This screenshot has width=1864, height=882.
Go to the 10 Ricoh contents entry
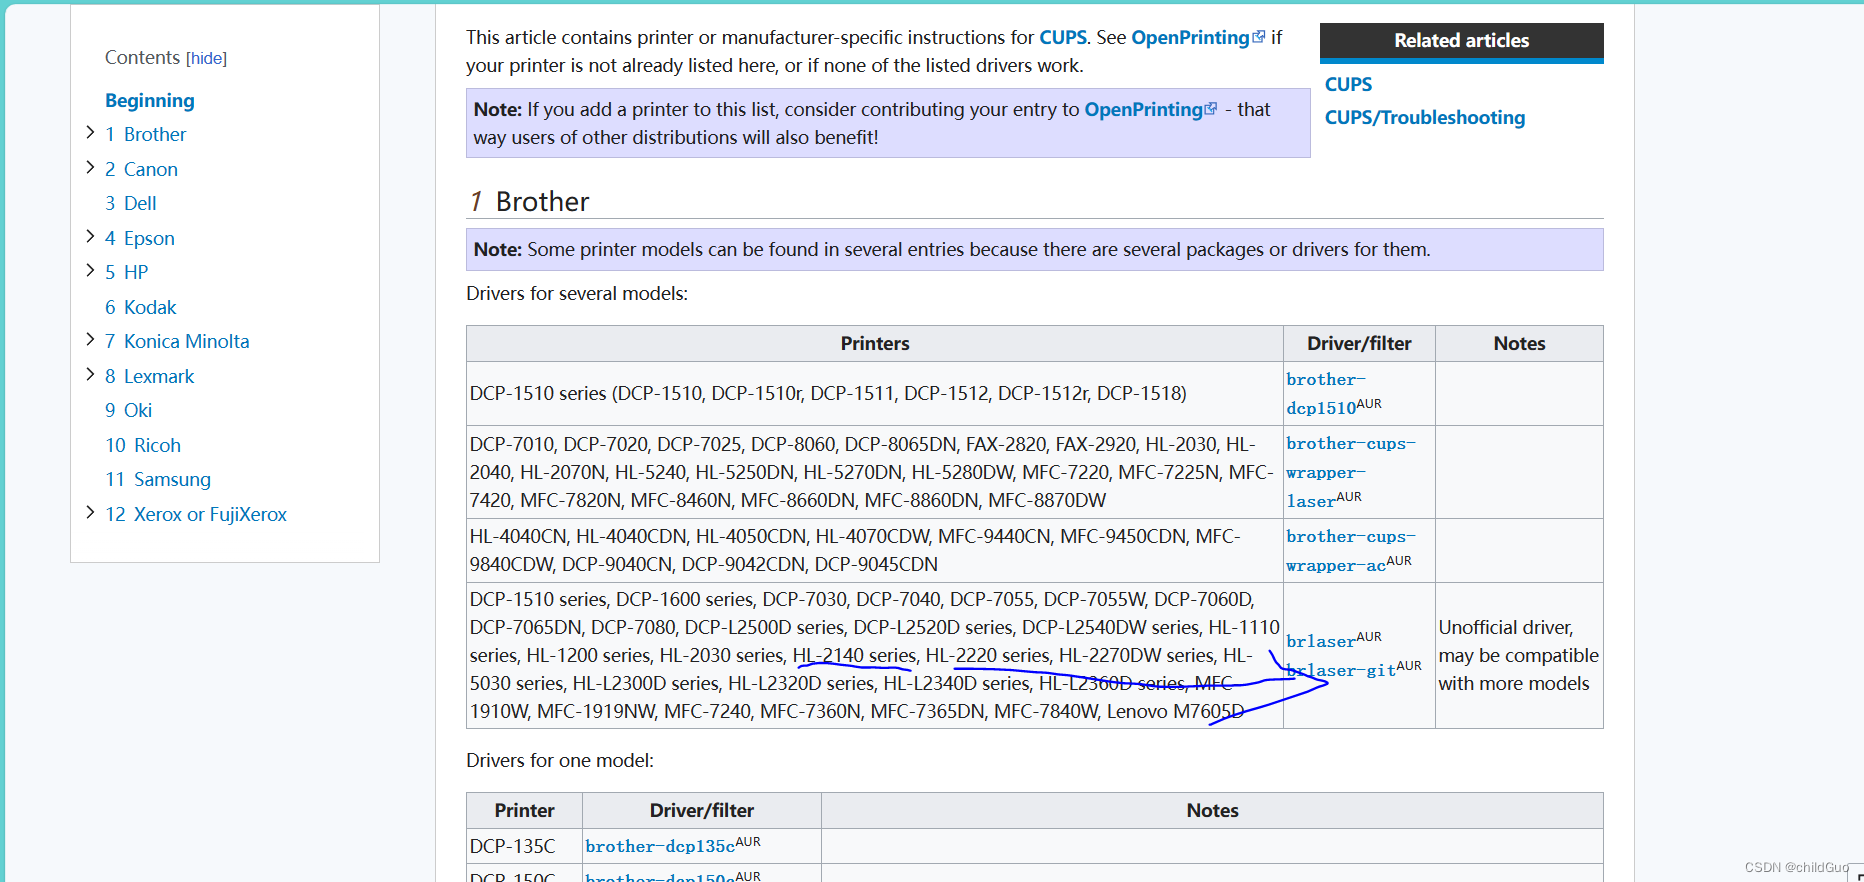[143, 445]
